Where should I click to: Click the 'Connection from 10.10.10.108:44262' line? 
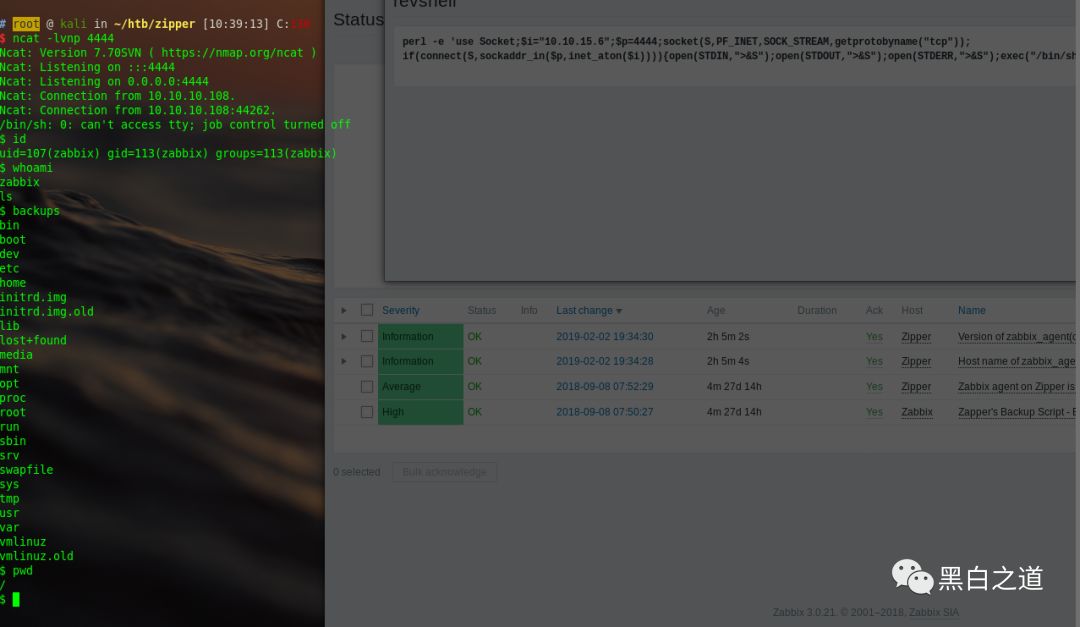(138, 110)
